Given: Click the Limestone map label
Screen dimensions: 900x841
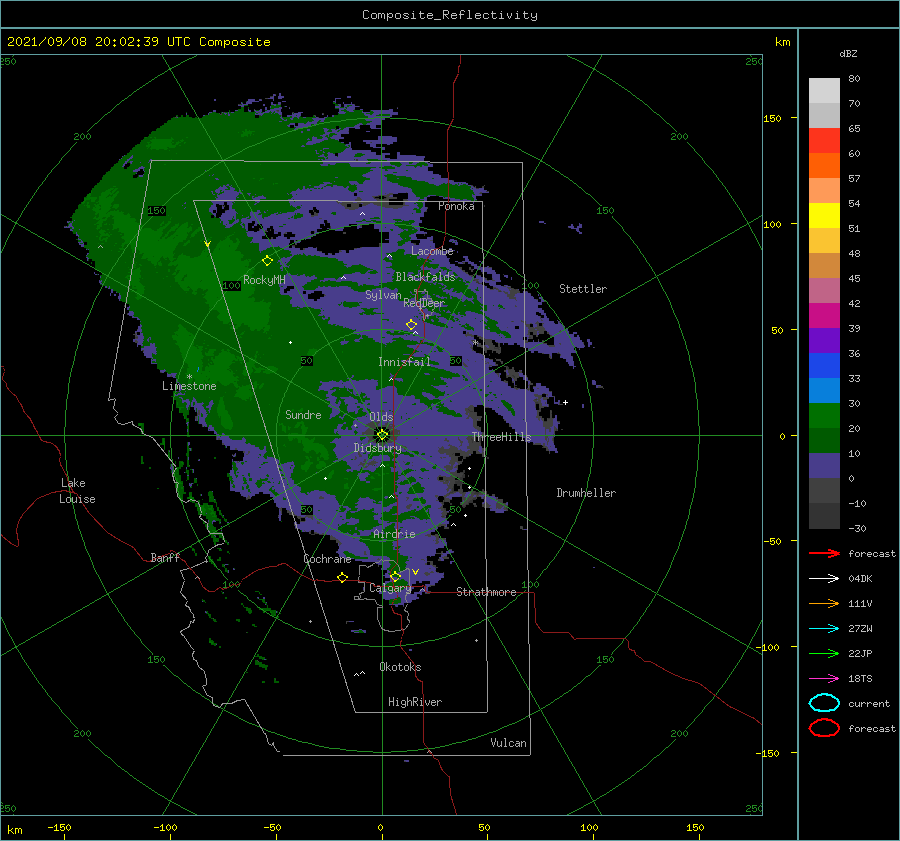Looking at the screenshot, I should pos(189,386).
